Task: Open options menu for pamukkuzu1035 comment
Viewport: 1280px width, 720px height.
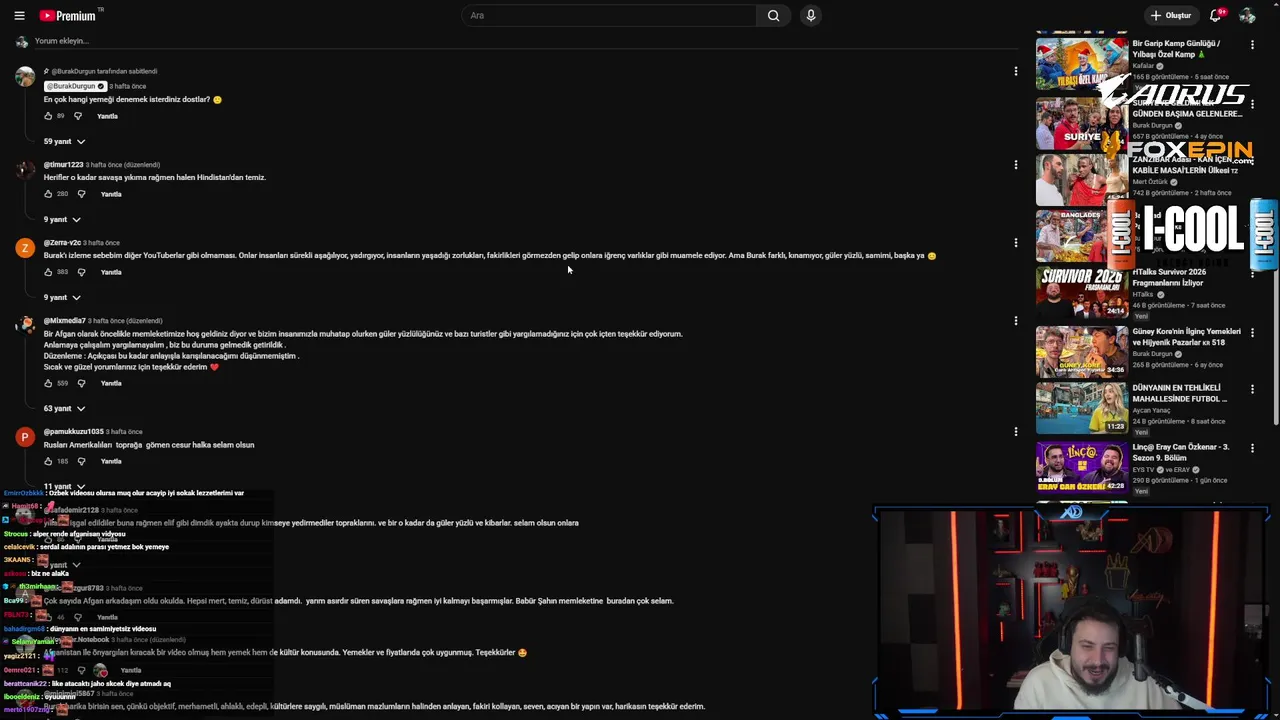Action: (x=1015, y=431)
